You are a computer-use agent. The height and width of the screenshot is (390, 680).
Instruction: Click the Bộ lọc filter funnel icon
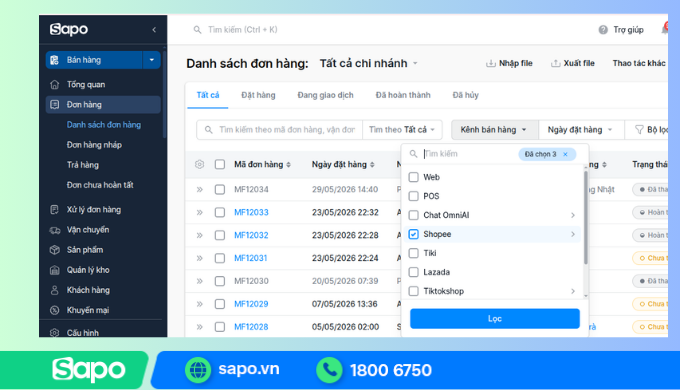tap(639, 130)
